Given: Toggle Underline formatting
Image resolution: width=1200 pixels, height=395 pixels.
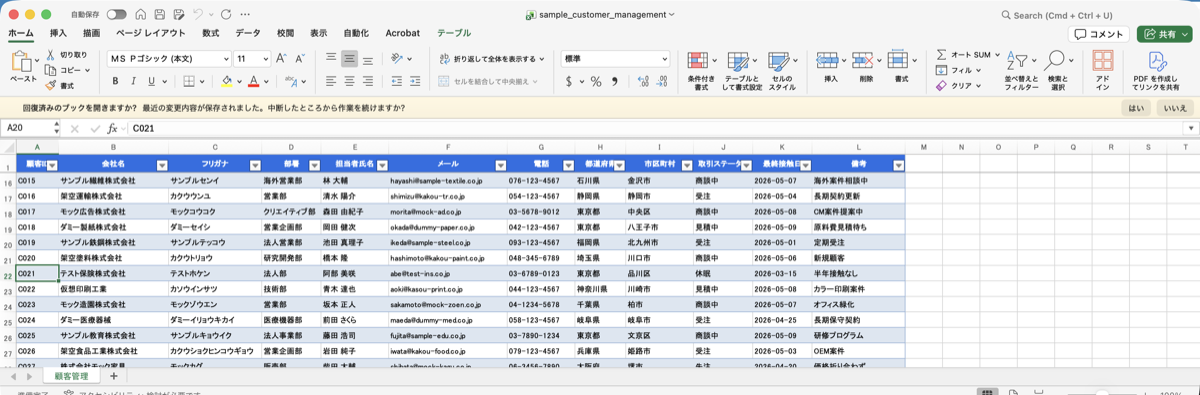Looking at the screenshot, I should pyautogui.click(x=151, y=81).
